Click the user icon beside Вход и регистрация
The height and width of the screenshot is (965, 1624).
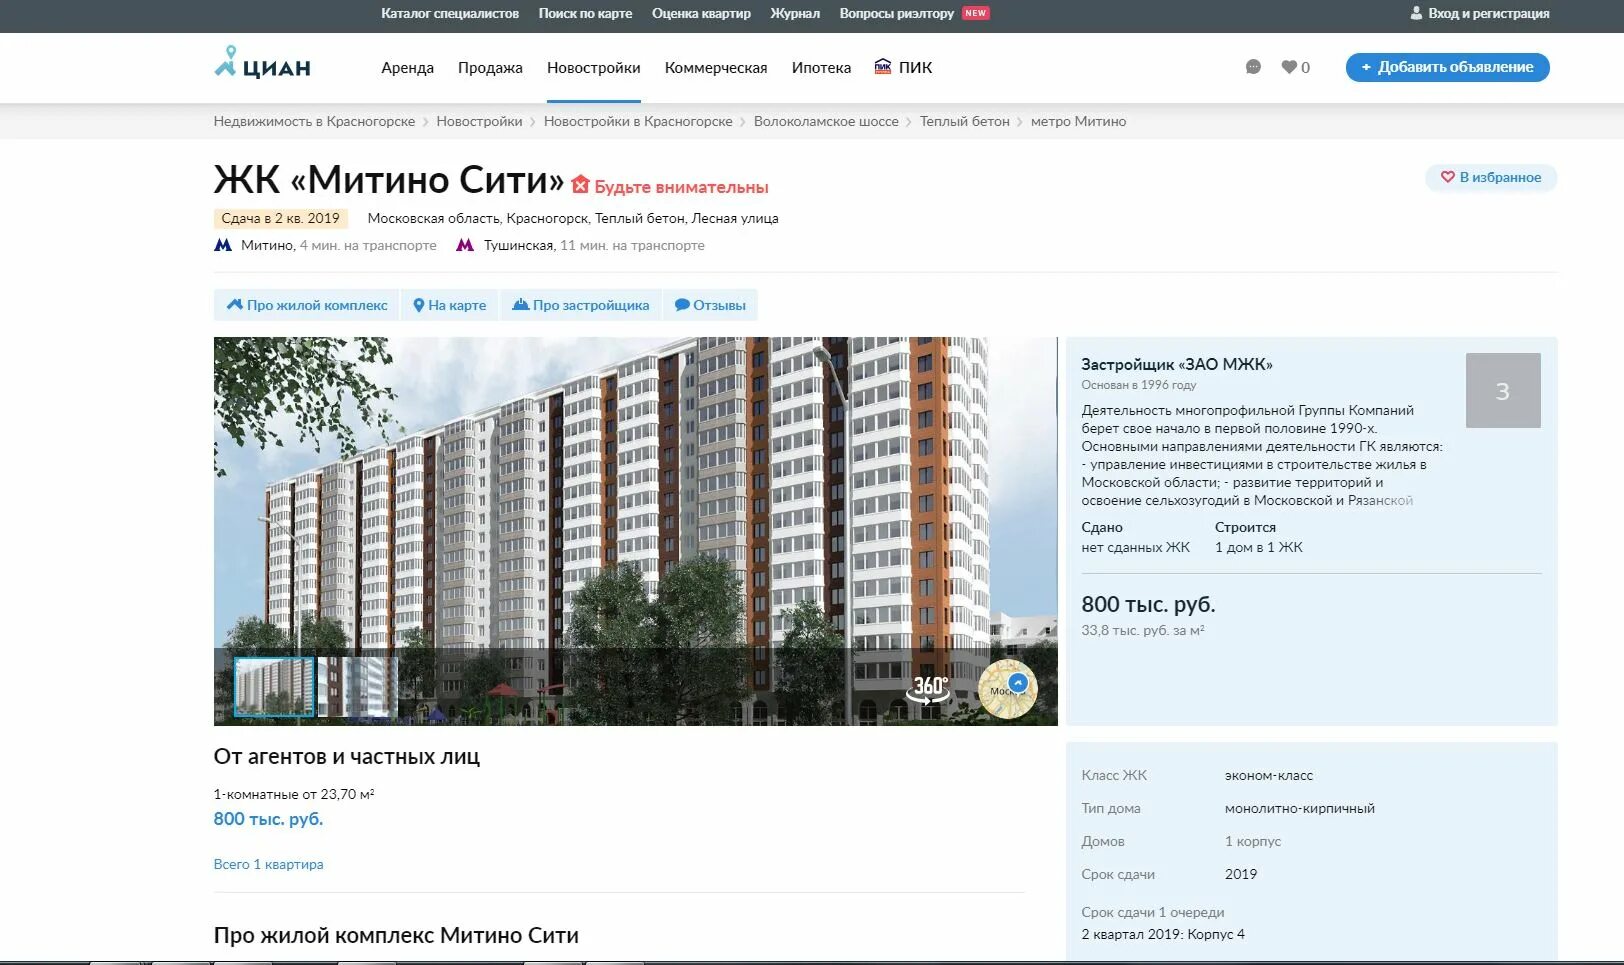coord(1416,13)
